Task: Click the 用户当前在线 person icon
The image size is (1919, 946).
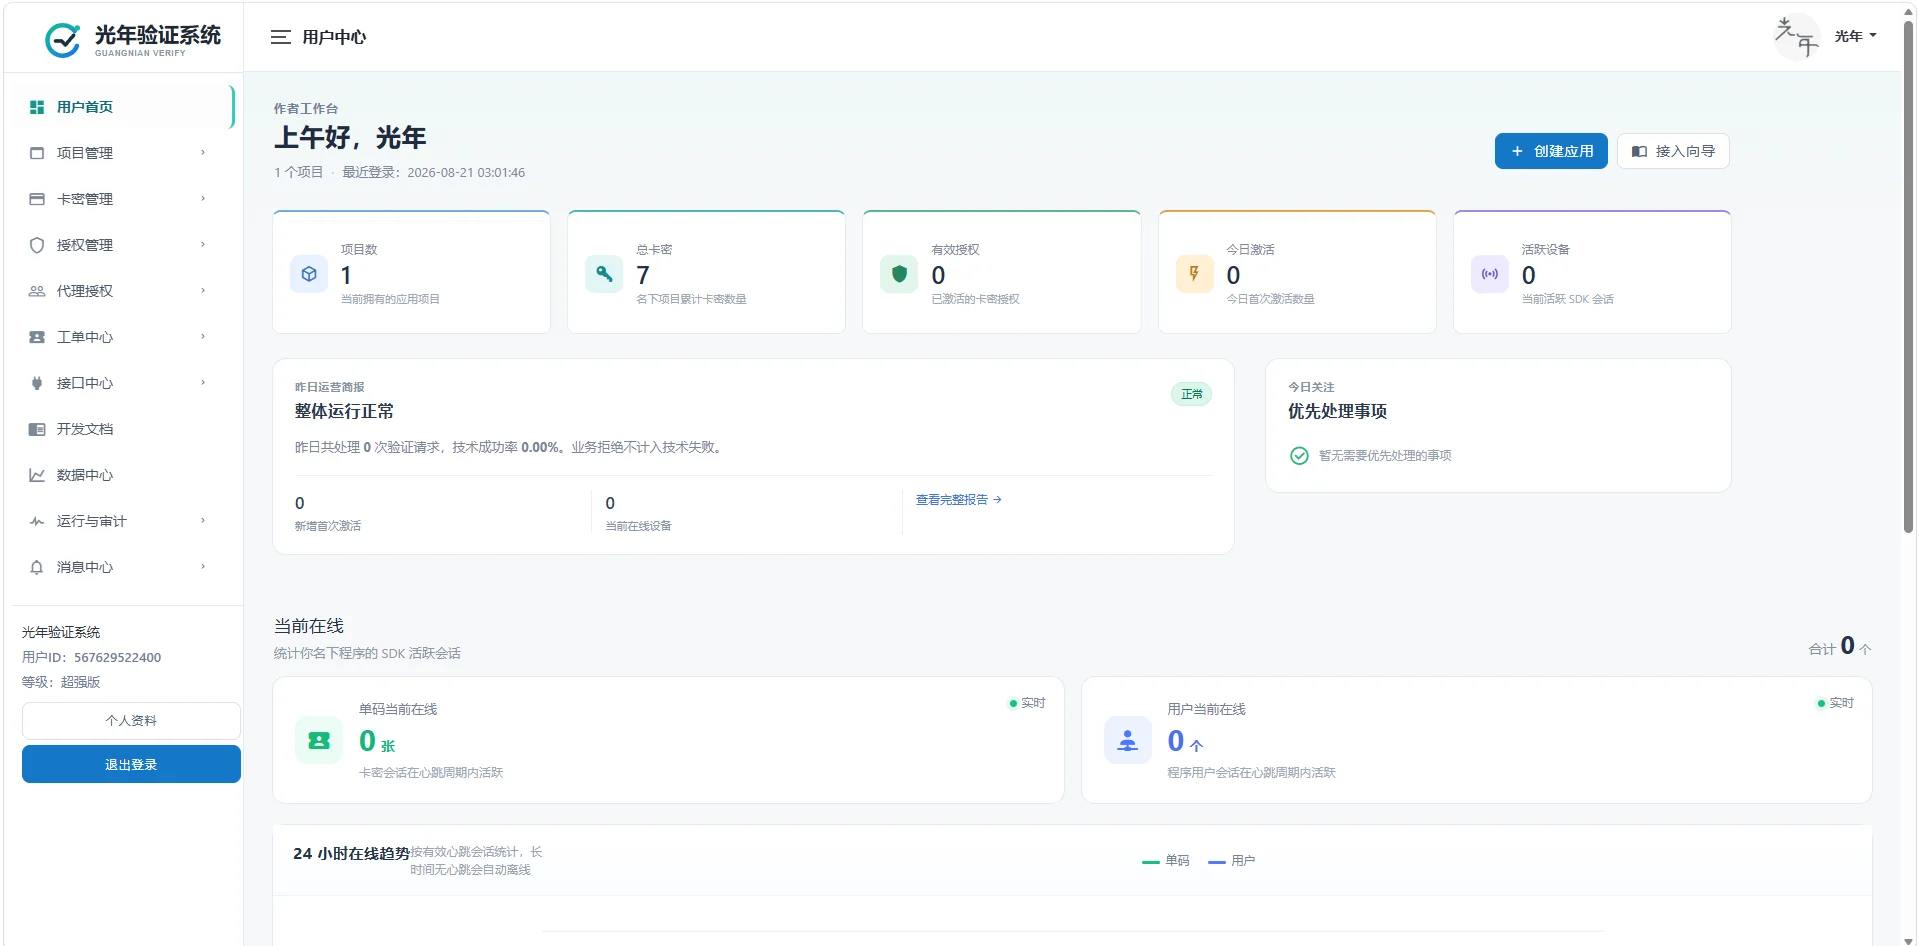Action: 1128,741
